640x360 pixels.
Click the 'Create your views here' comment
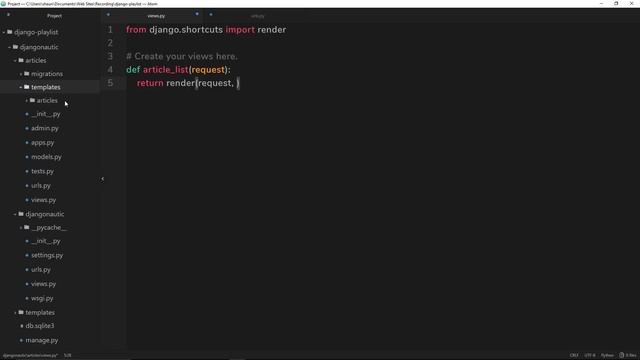pyautogui.click(x=182, y=56)
